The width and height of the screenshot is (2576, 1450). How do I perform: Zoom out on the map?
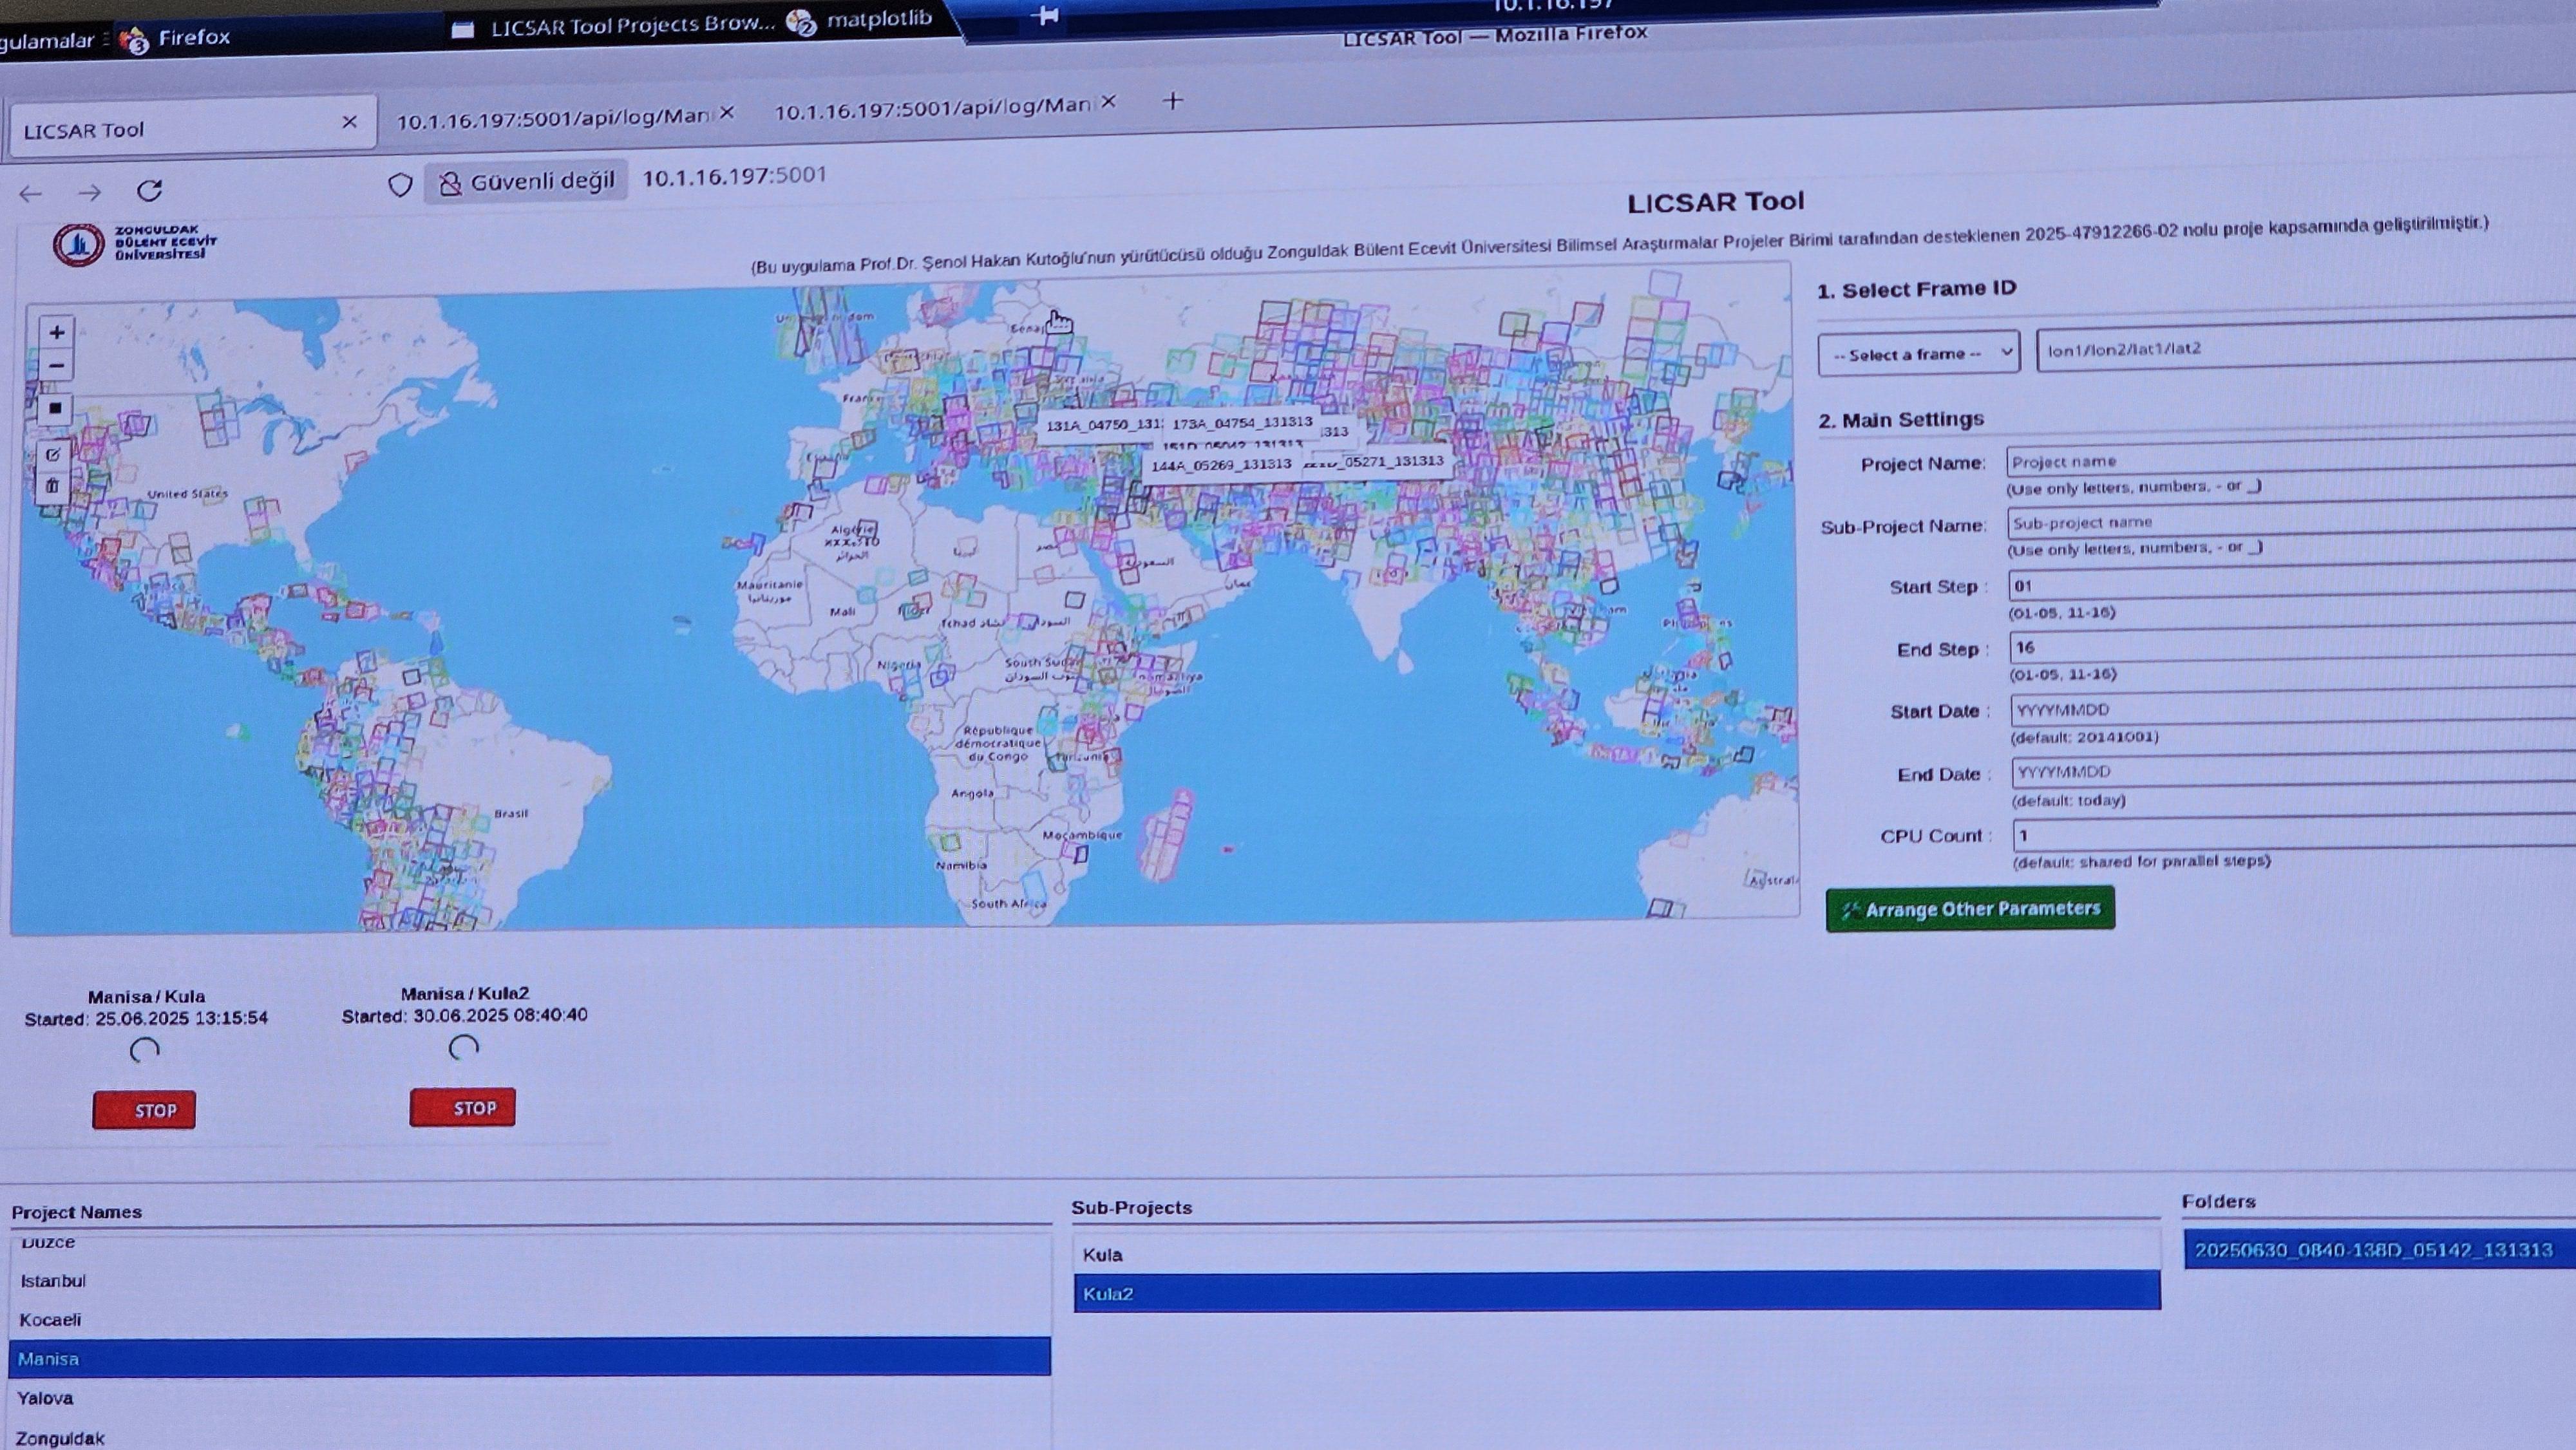click(57, 366)
